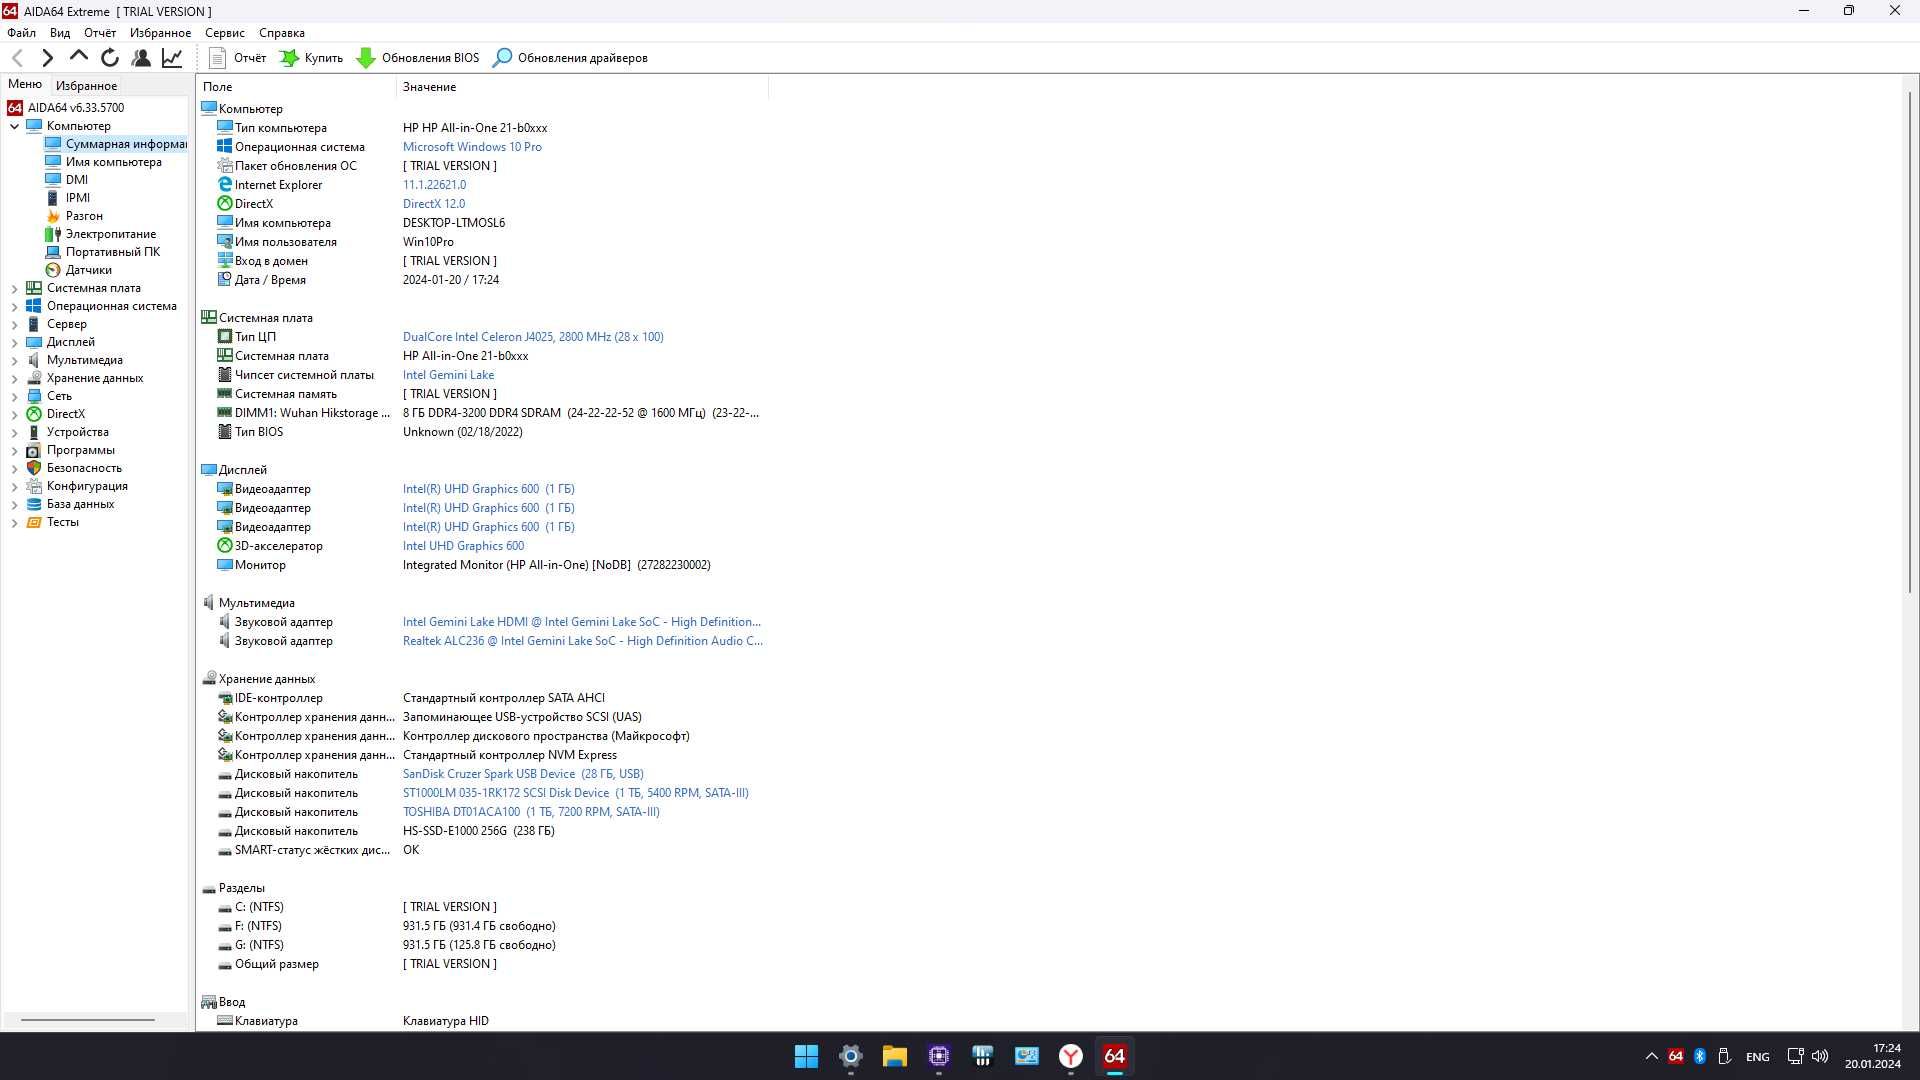Open the Microsoft Windows 10 Pro link

[x=472, y=147]
